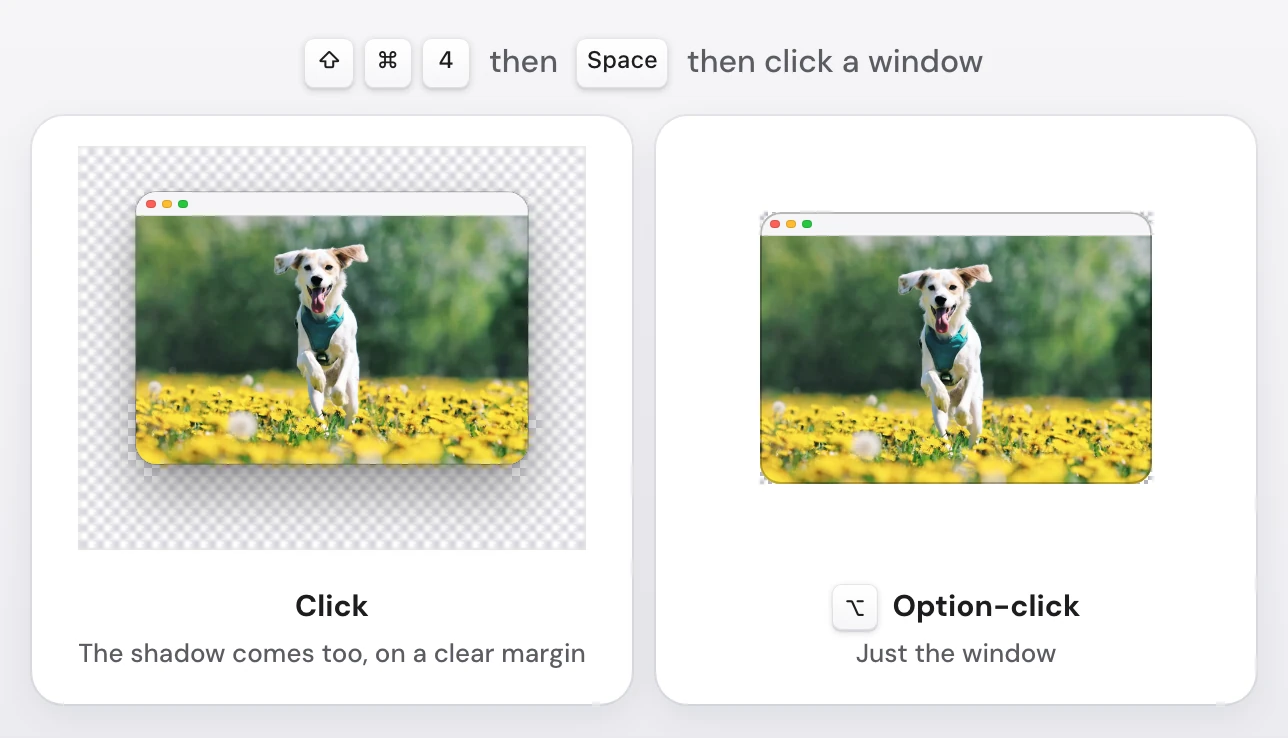Click "then click a window" text
This screenshot has height=738, width=1288.
pyautogui.click(x=835, y=62)
